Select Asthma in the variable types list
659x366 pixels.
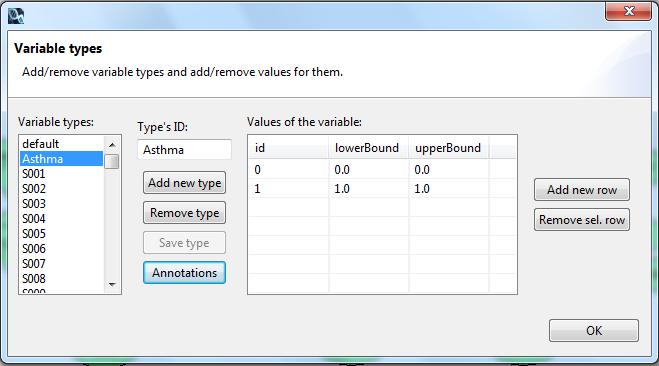point(61,159)
